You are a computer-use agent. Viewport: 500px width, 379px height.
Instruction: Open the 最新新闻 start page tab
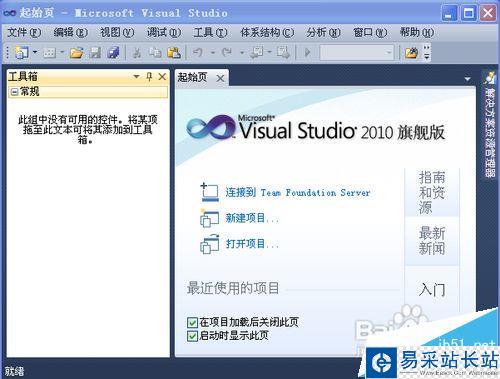pyautogui.click(x=432, y=241)
